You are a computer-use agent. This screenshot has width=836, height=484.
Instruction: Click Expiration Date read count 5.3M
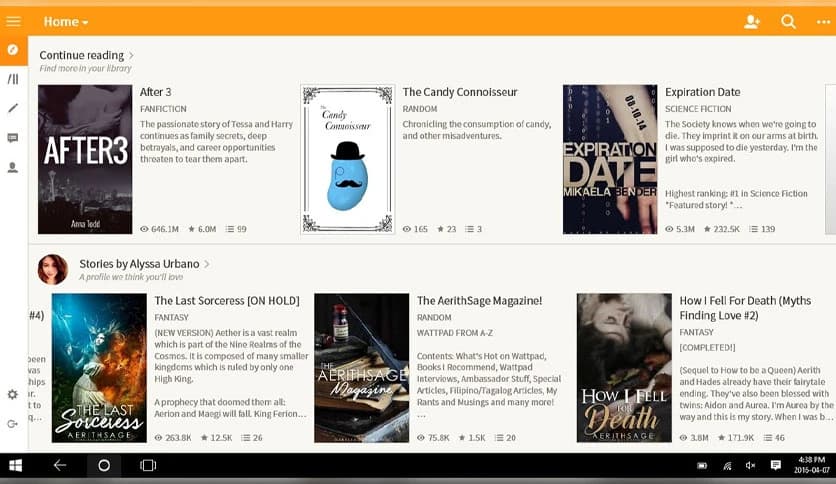[x=680, y=229]
